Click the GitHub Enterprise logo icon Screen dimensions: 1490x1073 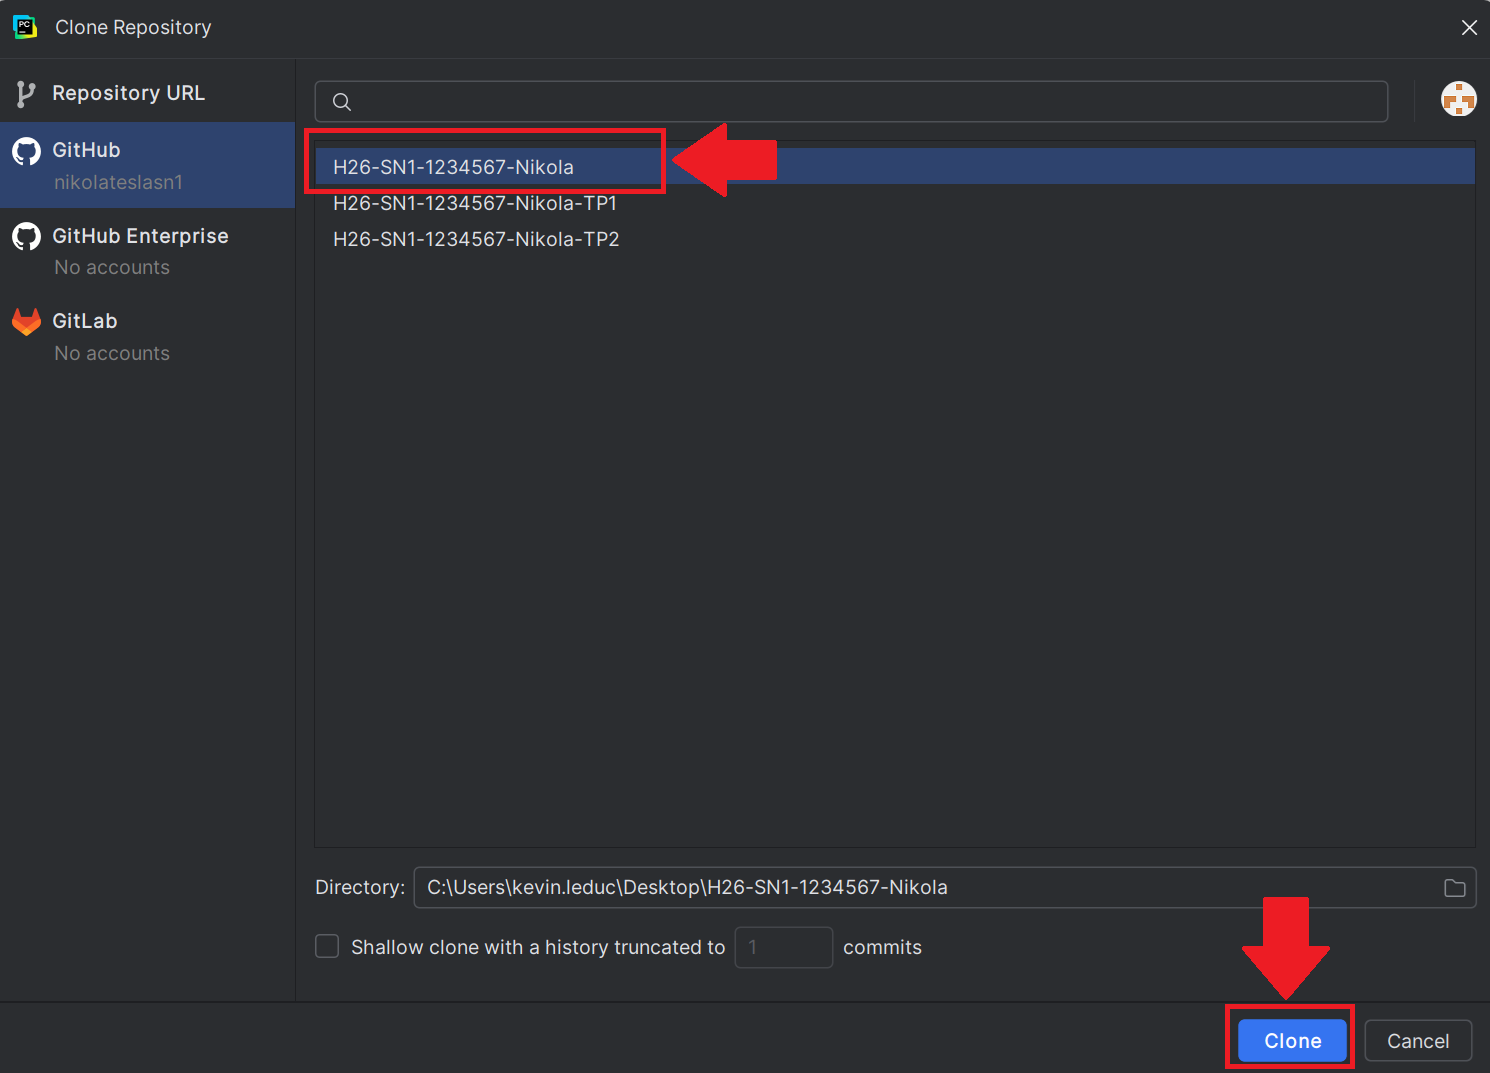click(x=26, y=237)
